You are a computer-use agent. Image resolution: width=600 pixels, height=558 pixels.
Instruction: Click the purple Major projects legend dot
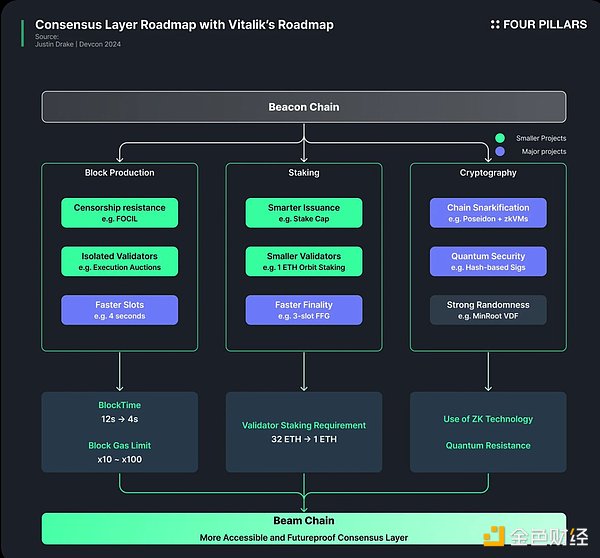[x=498, y=152]
